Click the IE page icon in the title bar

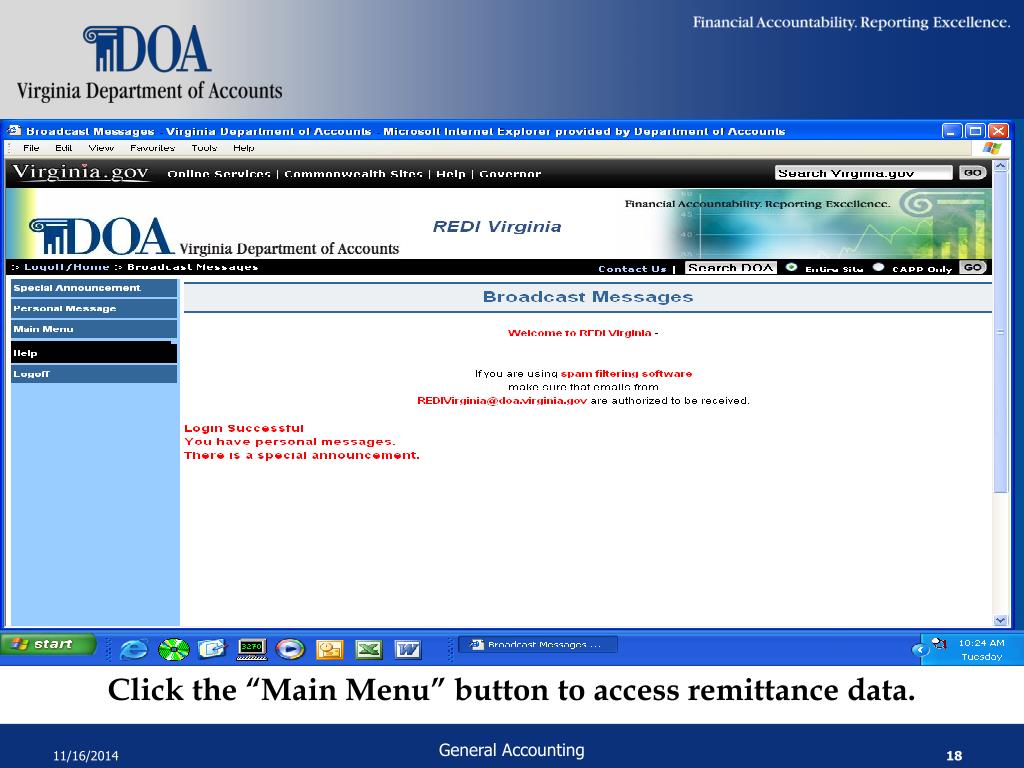14,131
